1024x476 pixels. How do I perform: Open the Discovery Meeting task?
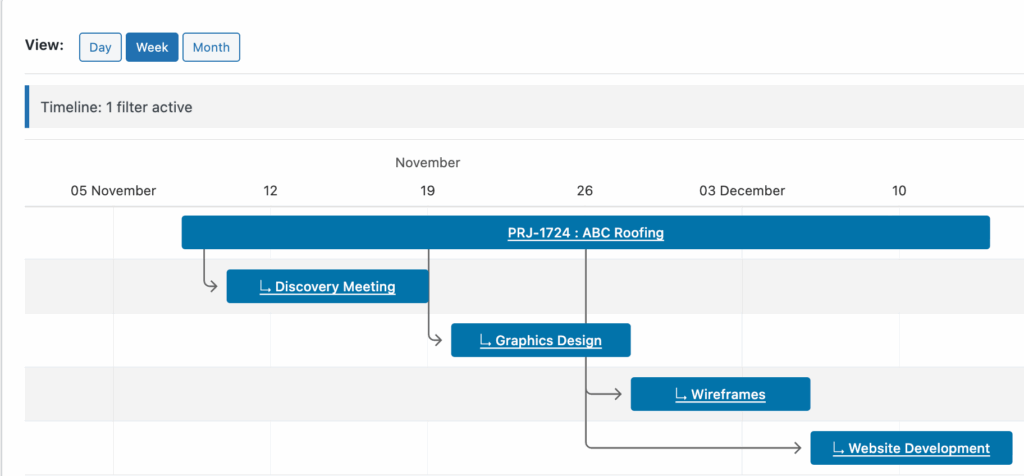(x=335, y=287)
